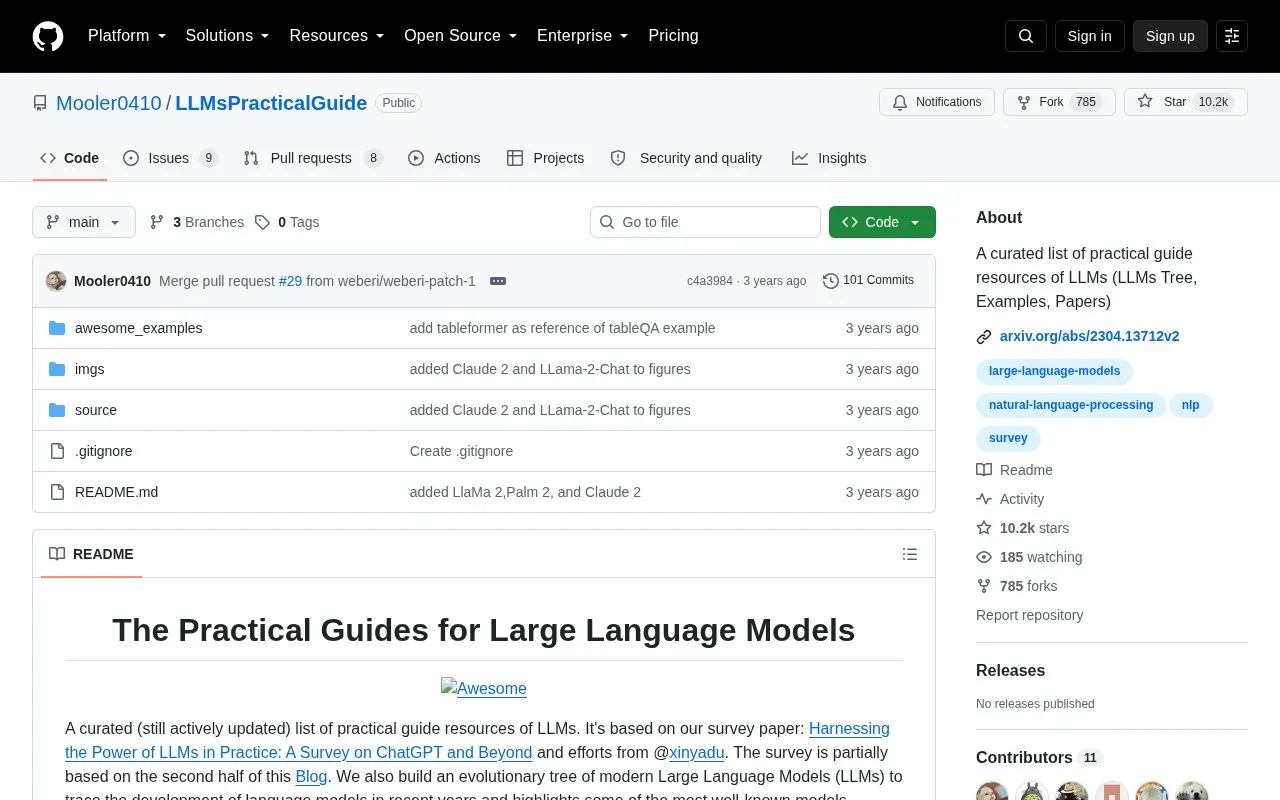The width and height of the screenshot is (1280, 800).
Task: View the 3 Branches link
Action: click(197, 222)
